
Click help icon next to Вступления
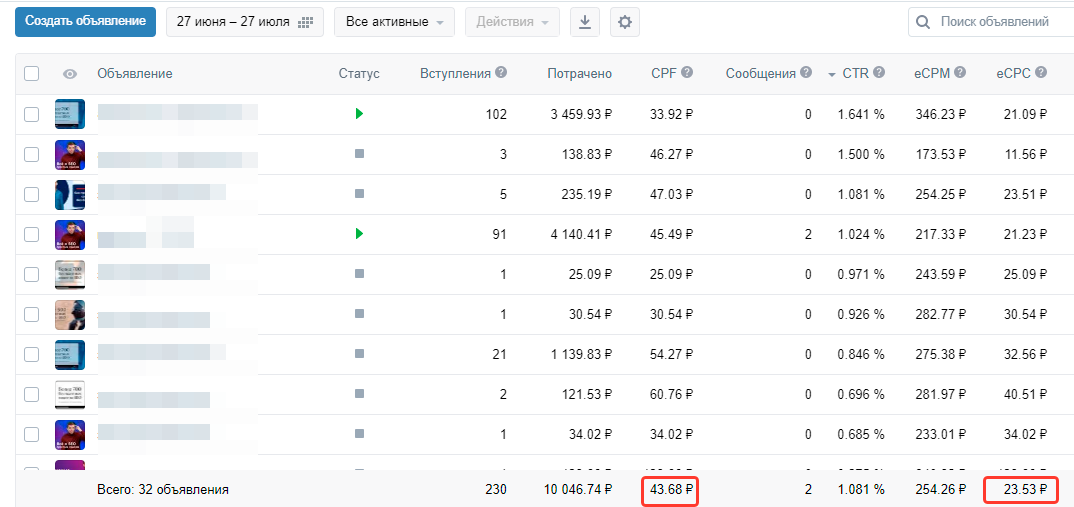coord(501,72)
